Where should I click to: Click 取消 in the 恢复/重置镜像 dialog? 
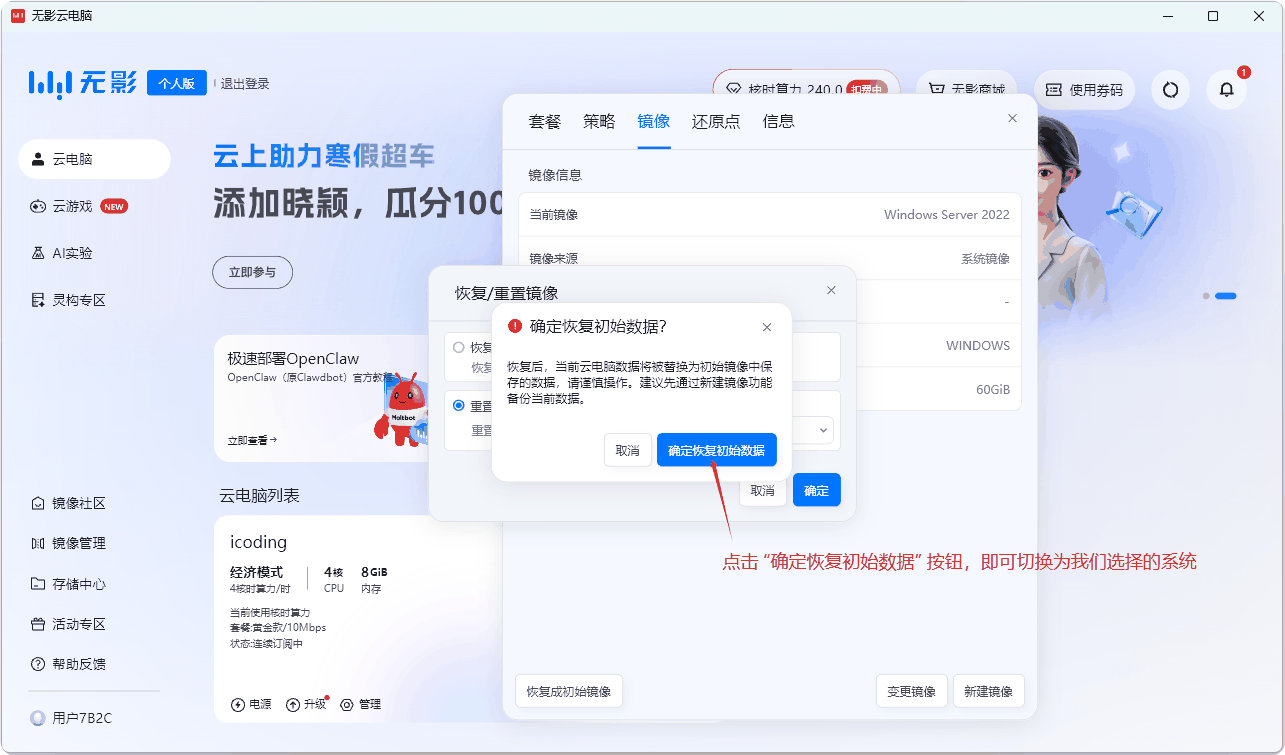click(x=762, y=490)
